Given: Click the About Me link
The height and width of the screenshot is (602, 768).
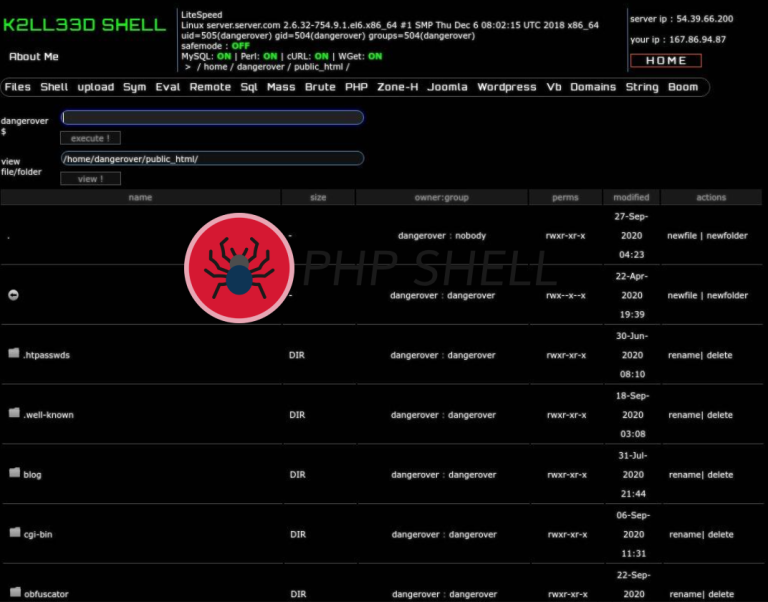Looking at the screenshot, I should 34,57.
